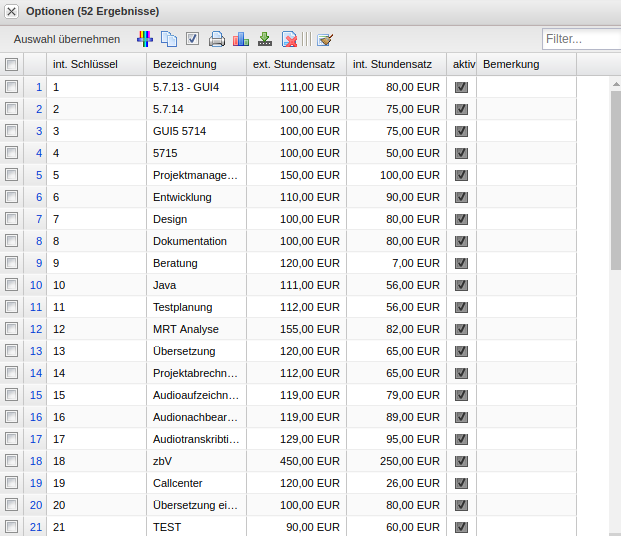Click the clear filter broom icon

[x=325, y=40]
